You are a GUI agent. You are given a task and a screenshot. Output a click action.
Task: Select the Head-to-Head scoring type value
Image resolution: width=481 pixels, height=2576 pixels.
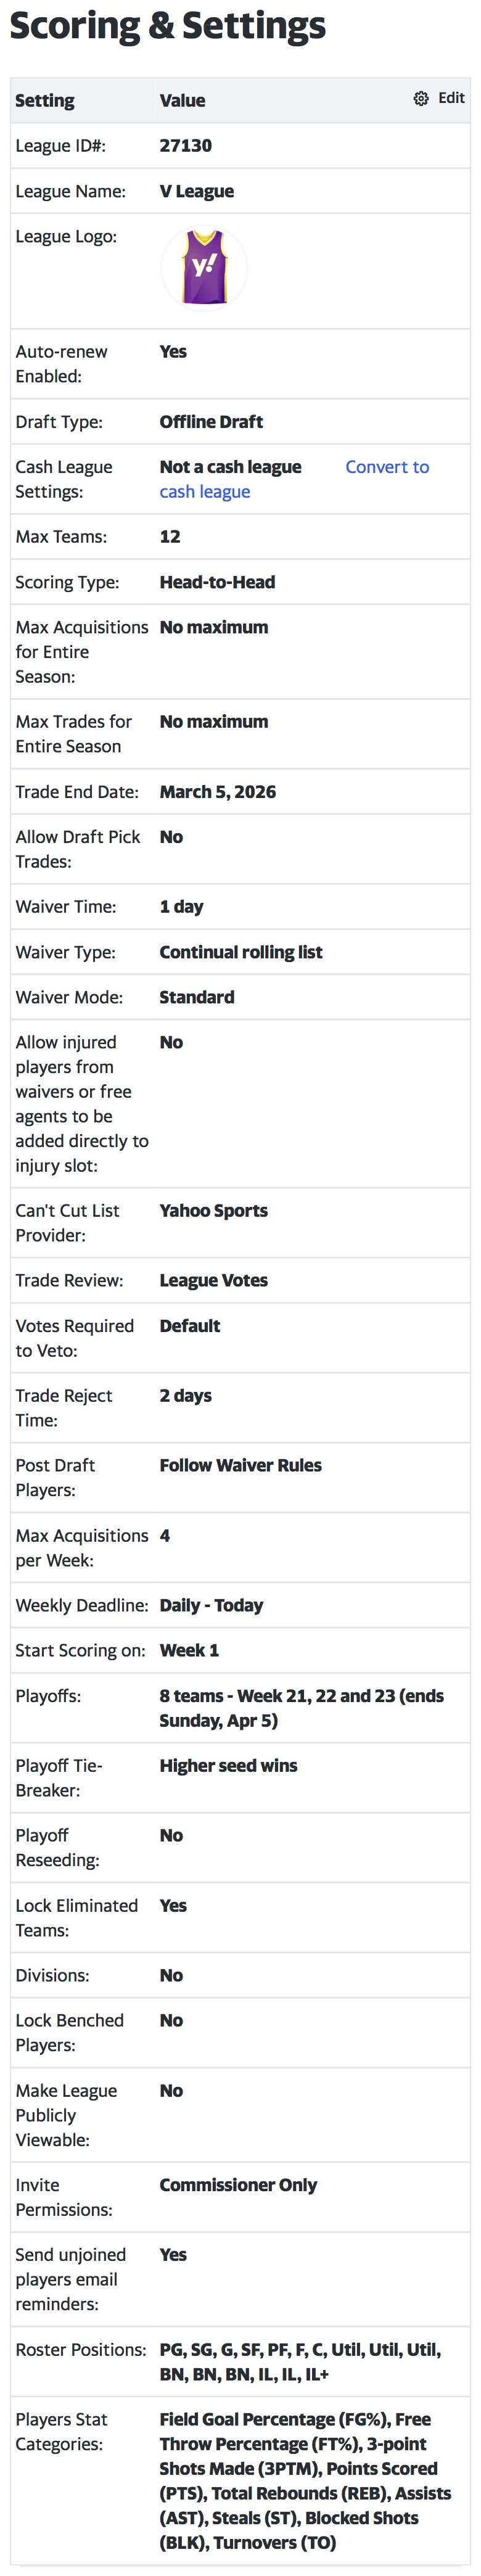point(217,582)
